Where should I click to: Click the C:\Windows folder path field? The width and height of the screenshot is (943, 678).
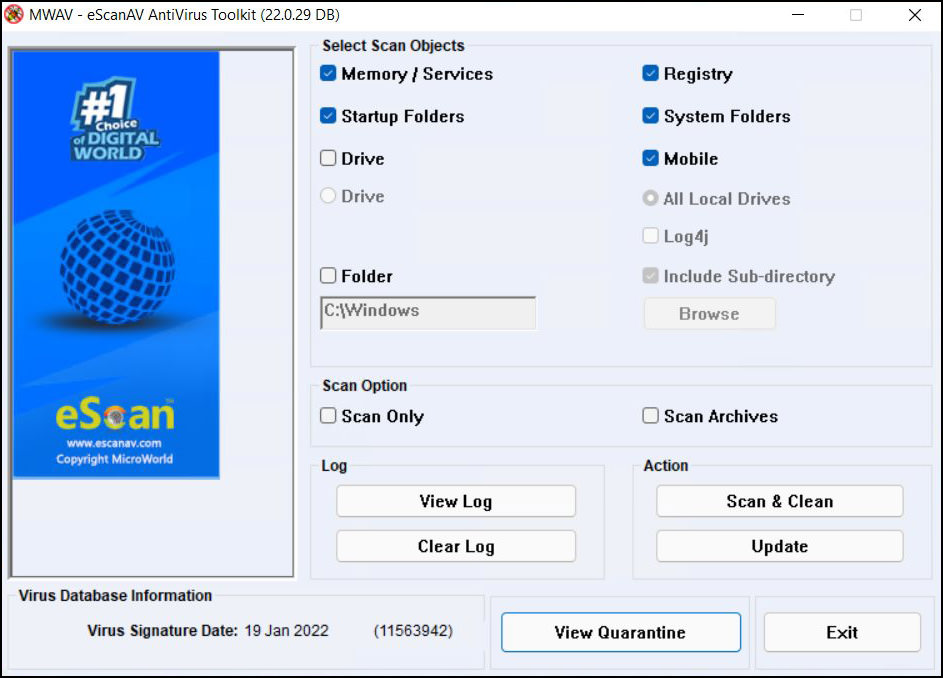(x=428, y=313)
